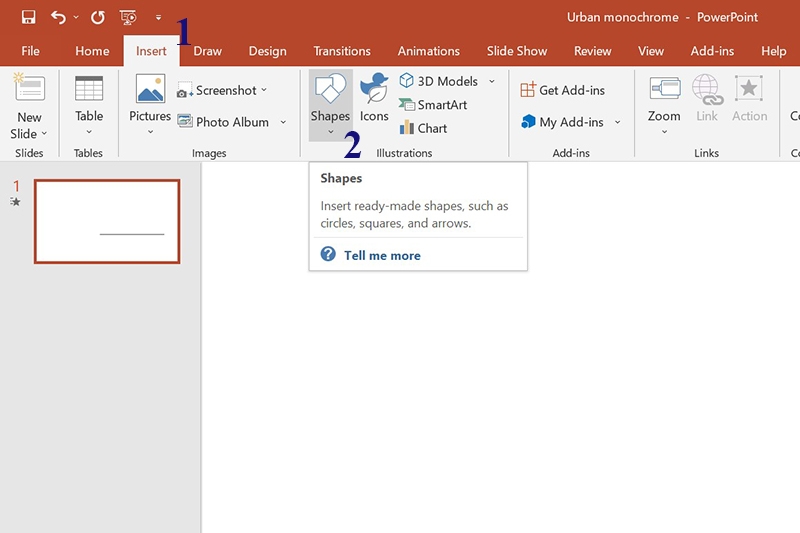800x533 pixels.
Task: Expand the 3D Models dropdown arrow
Action: tap(492, 82)
